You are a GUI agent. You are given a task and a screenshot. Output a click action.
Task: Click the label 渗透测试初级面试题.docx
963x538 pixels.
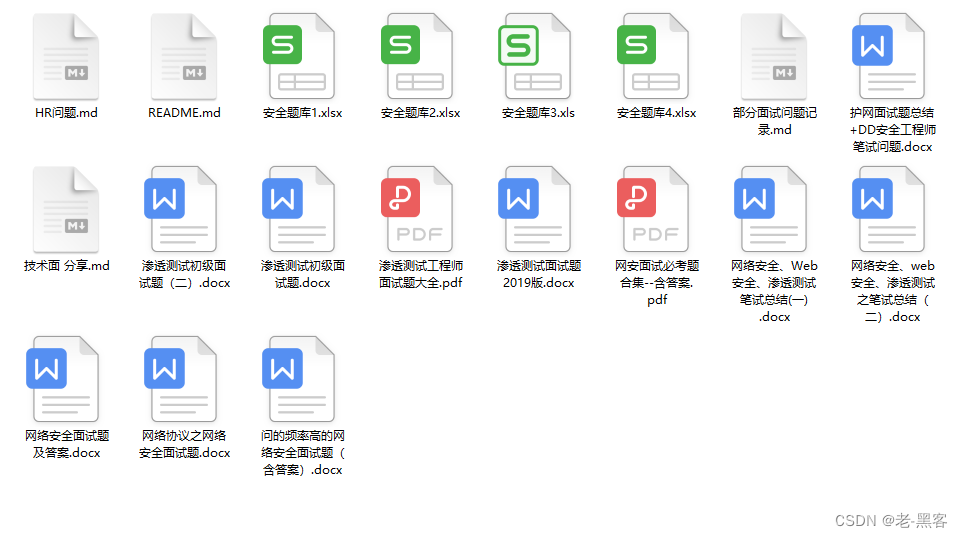click(302, 275)
